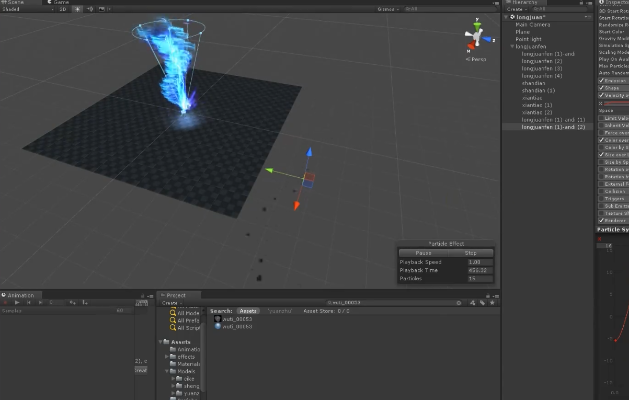This screenshot has width=629, height=400.
Task: Open the Gizmos dropdown in Scene view
Action: pyautogui.click(x=388, y=9)
